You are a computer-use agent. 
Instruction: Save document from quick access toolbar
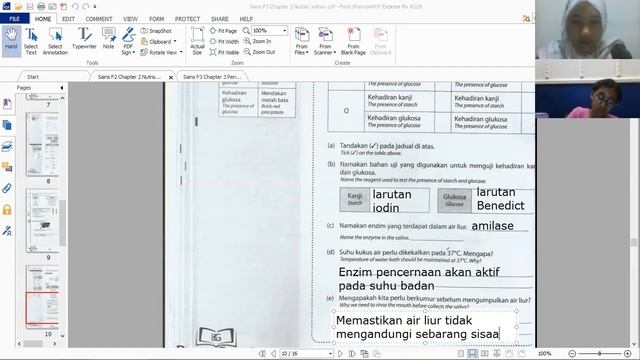(30, 7)
